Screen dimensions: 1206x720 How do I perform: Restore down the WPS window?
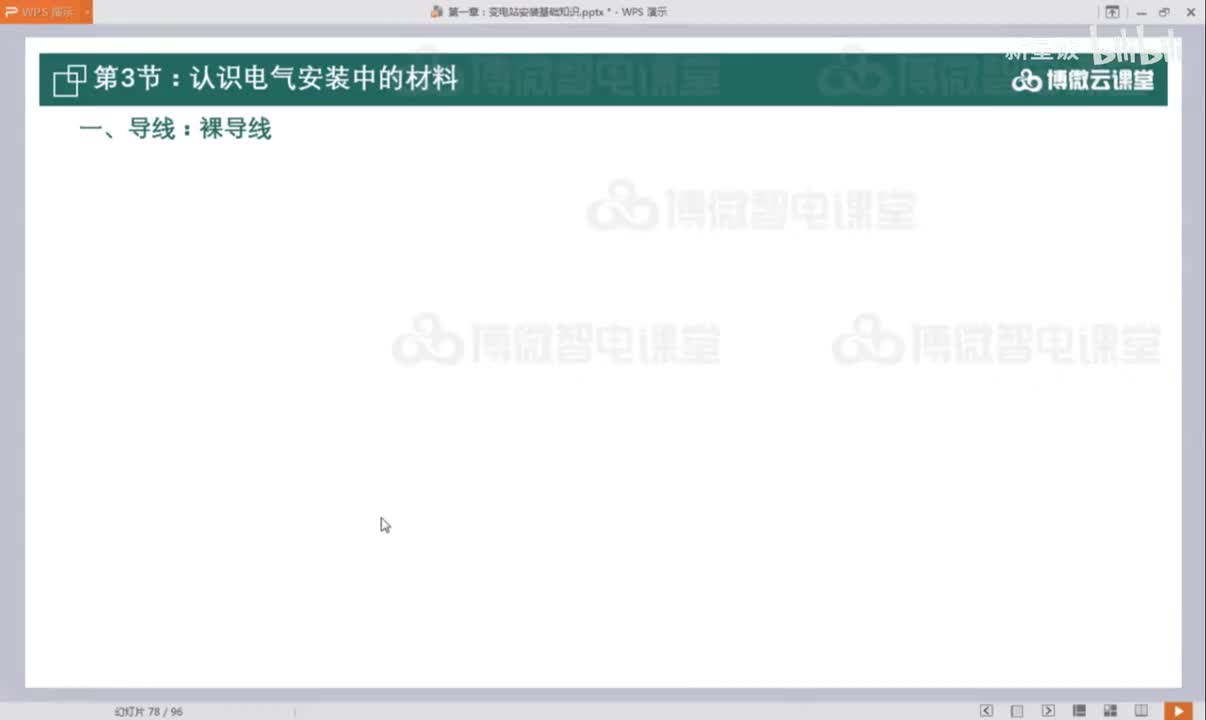[x=1164, y=12]
